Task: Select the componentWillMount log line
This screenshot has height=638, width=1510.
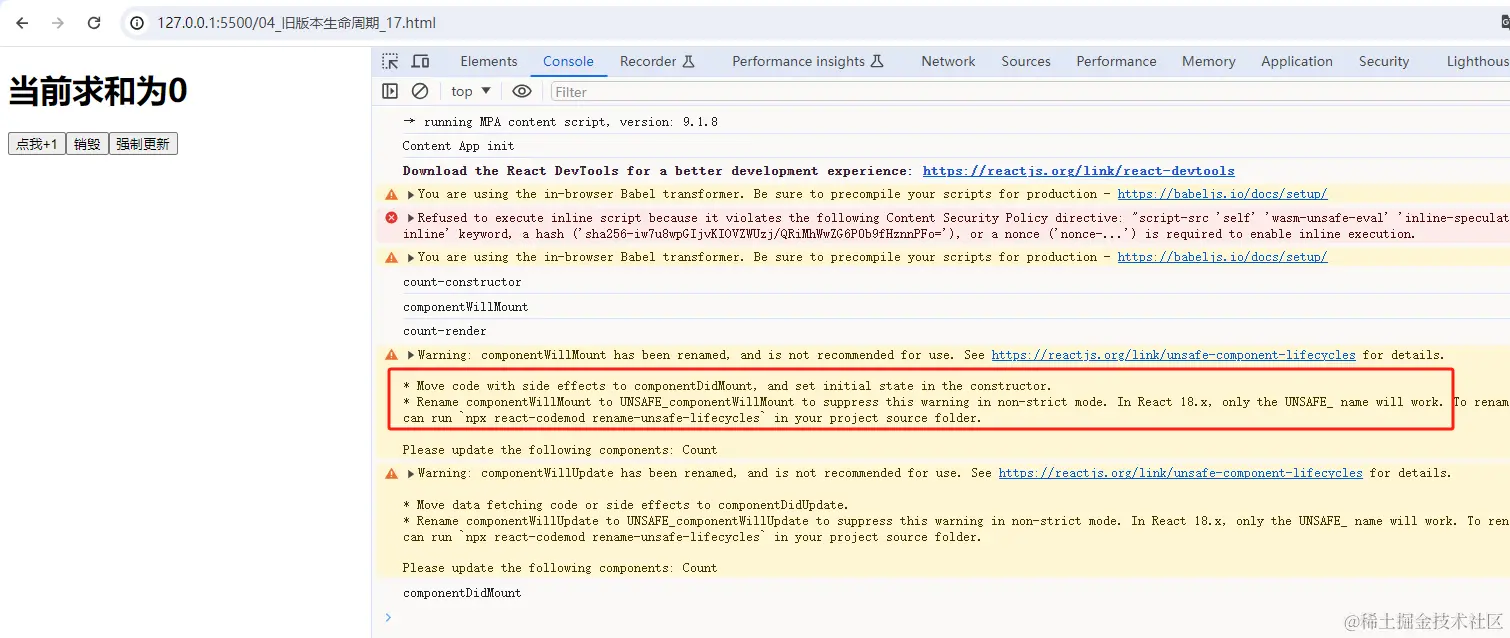Action: point(465,307)
